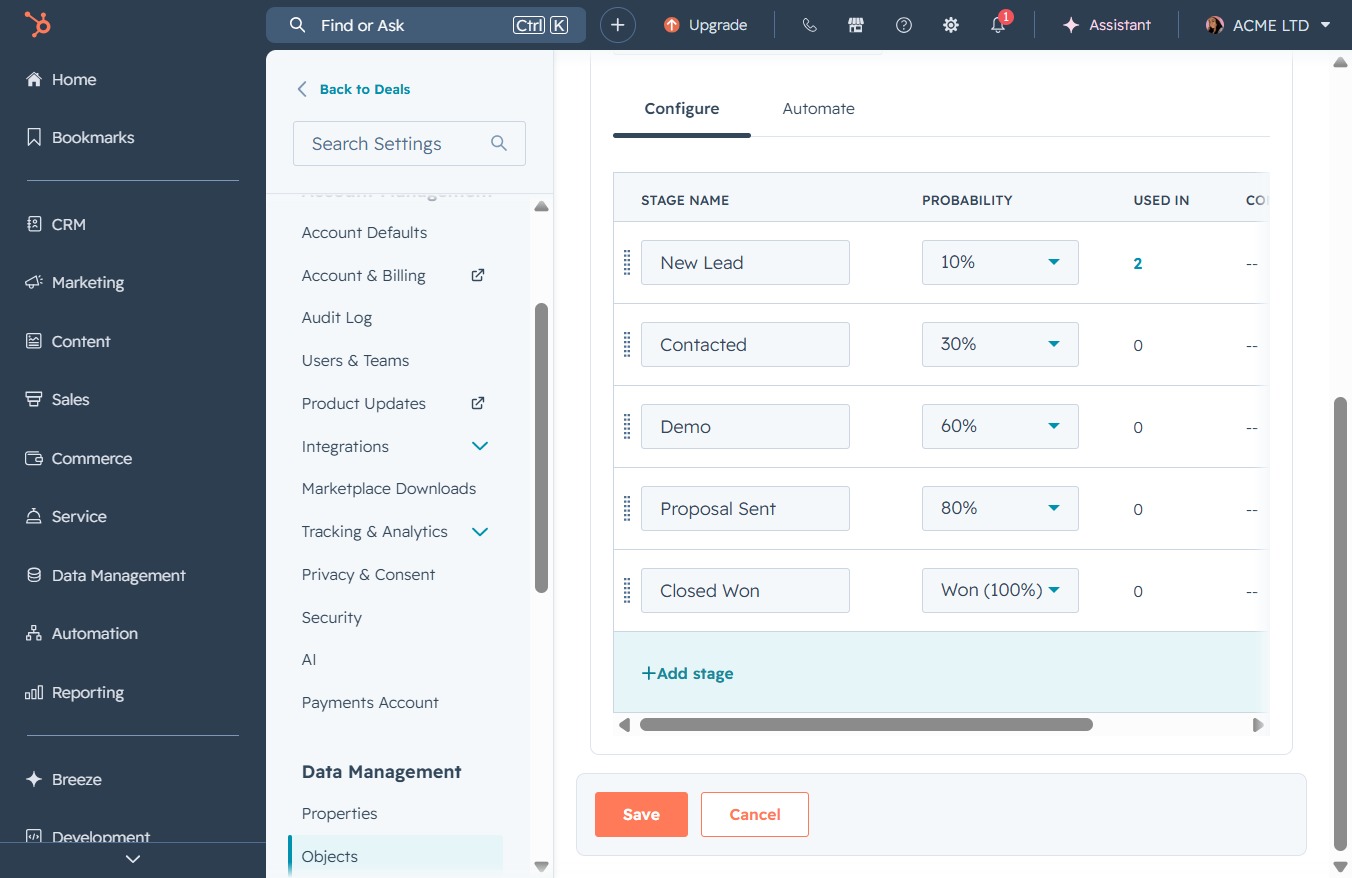Click the external link icon beside Product Updates
Image resolution: width=1352 pixels, height=878 pixels.
click(x=478, y=403)
